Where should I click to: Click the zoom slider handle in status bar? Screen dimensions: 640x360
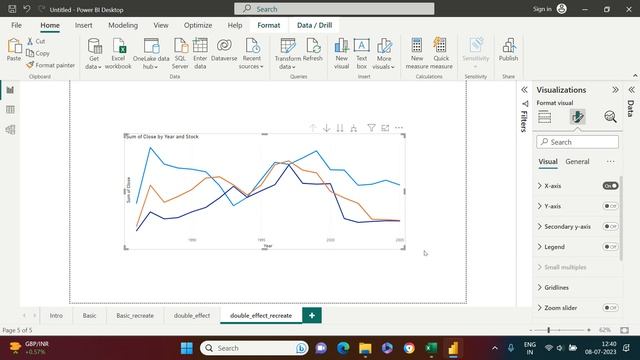[549, 330]
